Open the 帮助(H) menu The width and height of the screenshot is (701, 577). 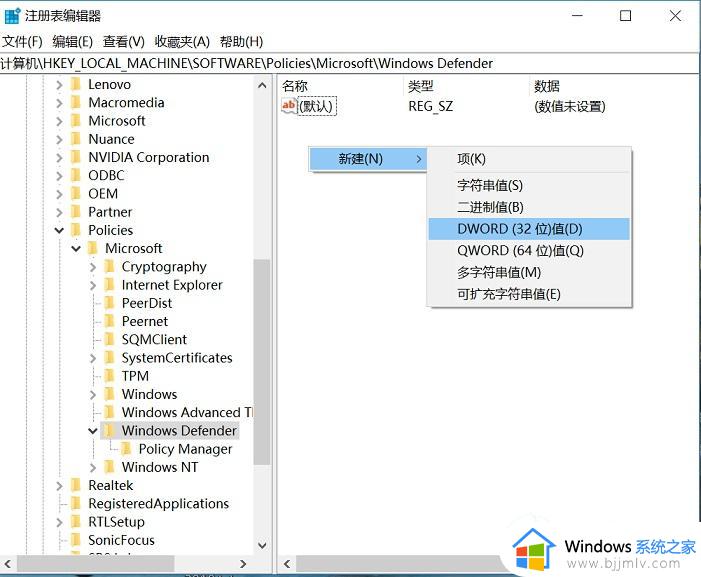point(241,42)
